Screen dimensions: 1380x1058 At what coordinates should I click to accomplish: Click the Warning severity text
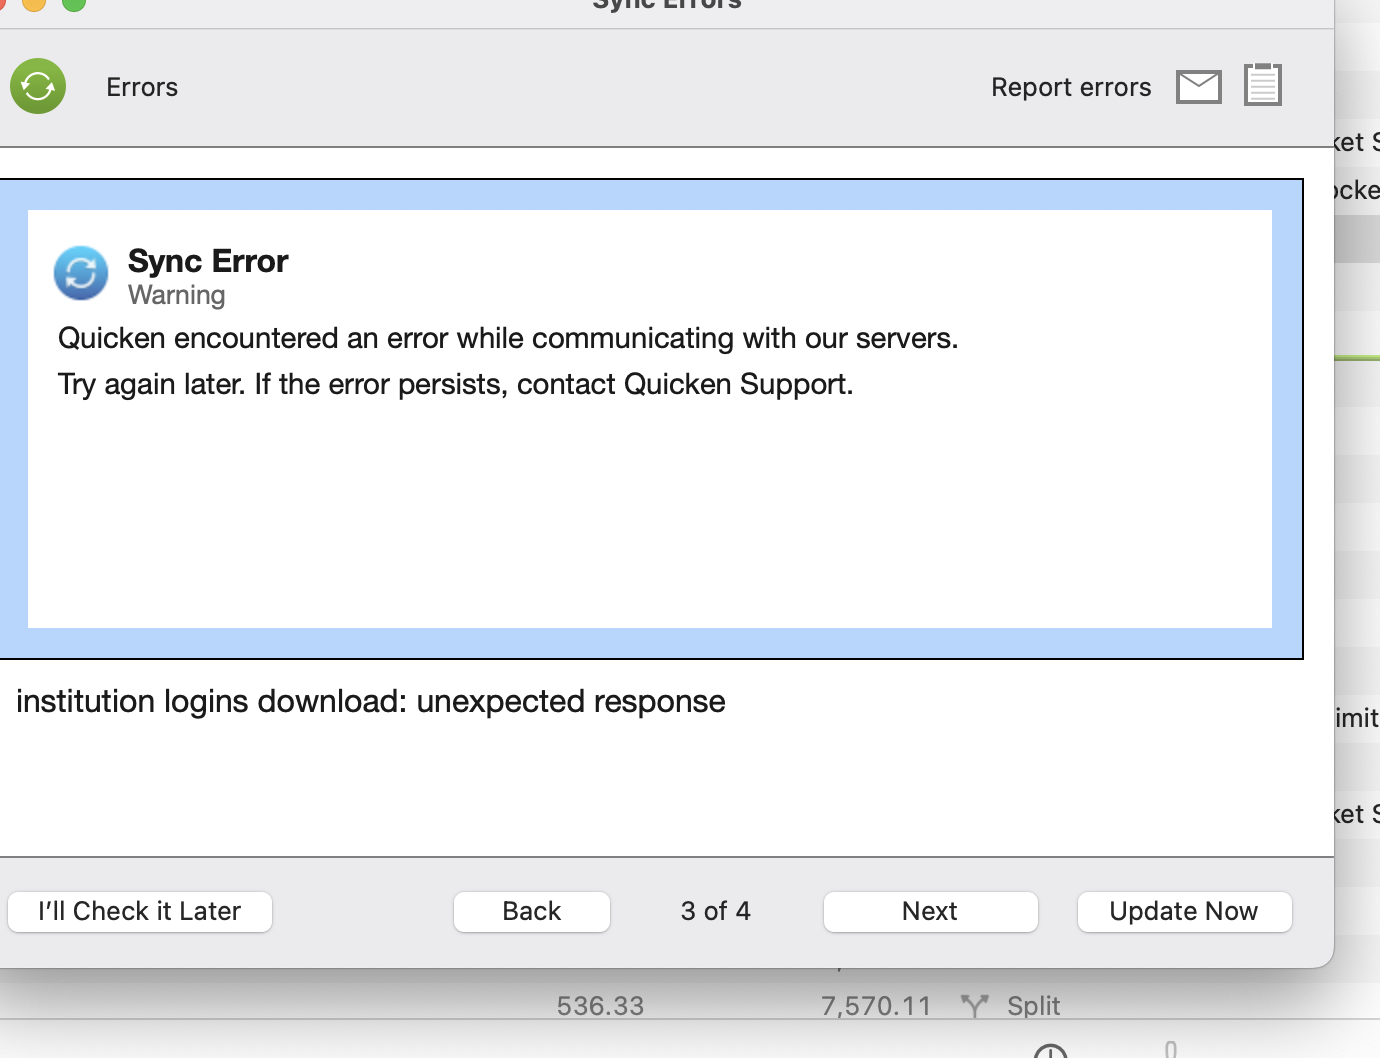pyautogui.click(x=177, y=295)
